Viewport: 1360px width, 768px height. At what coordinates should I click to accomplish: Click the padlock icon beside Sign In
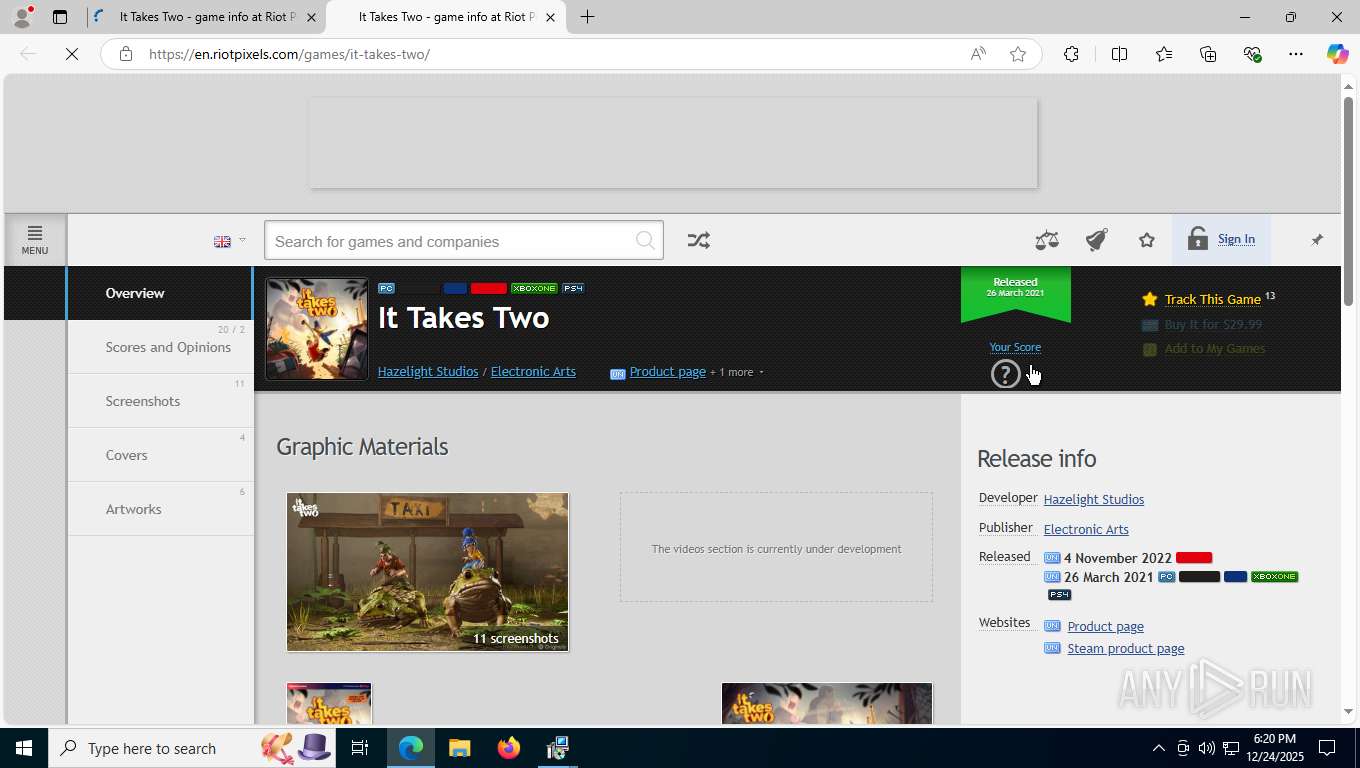[x=1197, y=238]
